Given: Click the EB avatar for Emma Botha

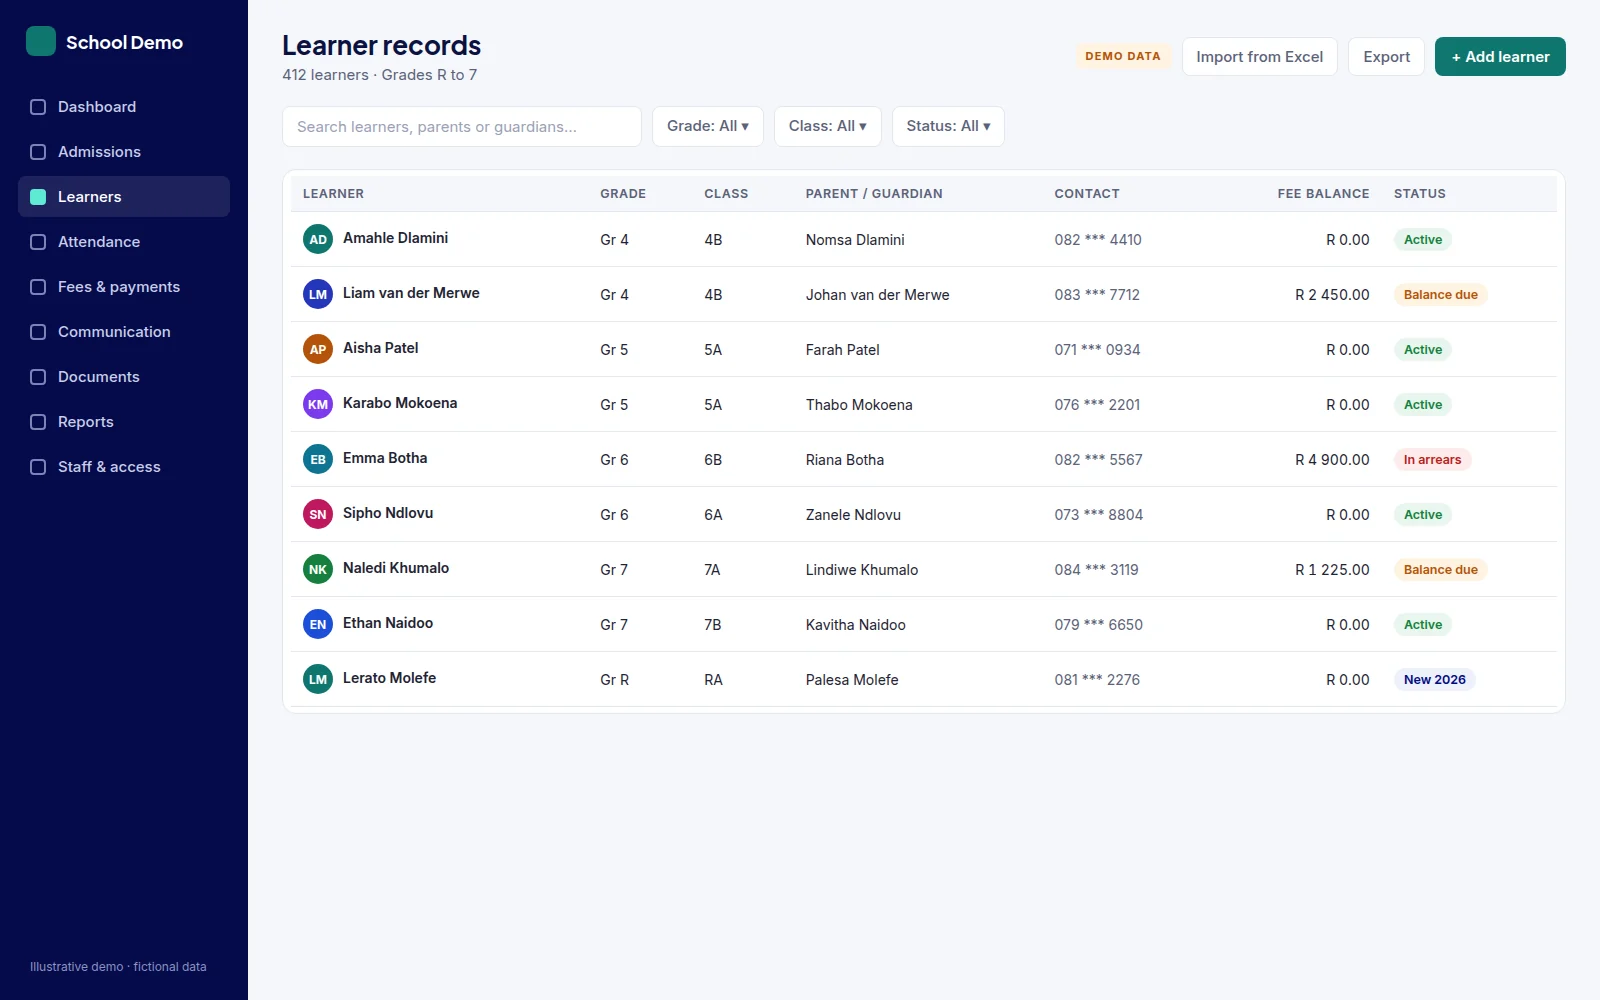Looking at the screenshot, I should [318, 459].
